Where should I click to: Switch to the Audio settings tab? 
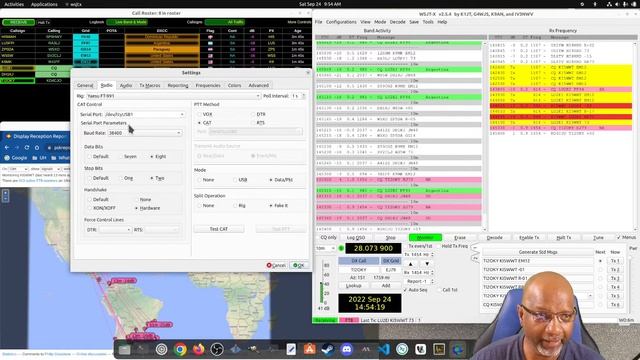pyautogui.click(x=126, y=85)
